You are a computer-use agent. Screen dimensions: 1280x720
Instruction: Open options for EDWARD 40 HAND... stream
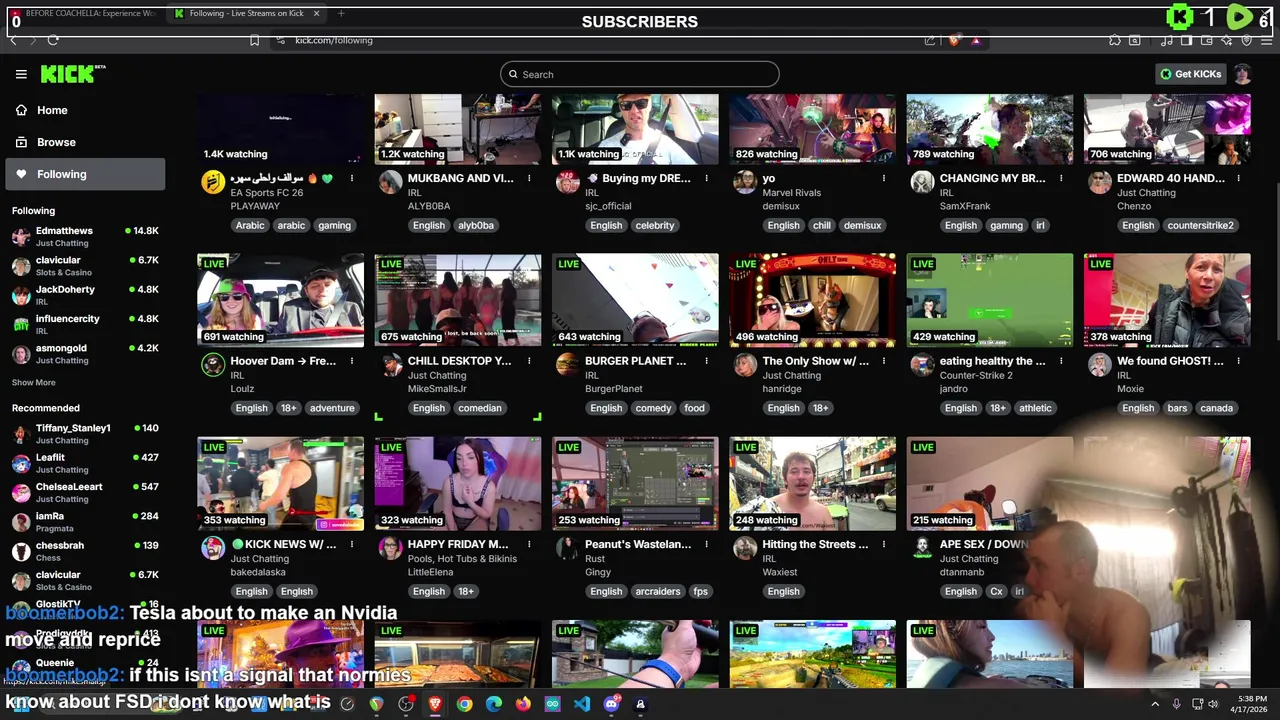pyautogui.click(x=1238, y=178)
